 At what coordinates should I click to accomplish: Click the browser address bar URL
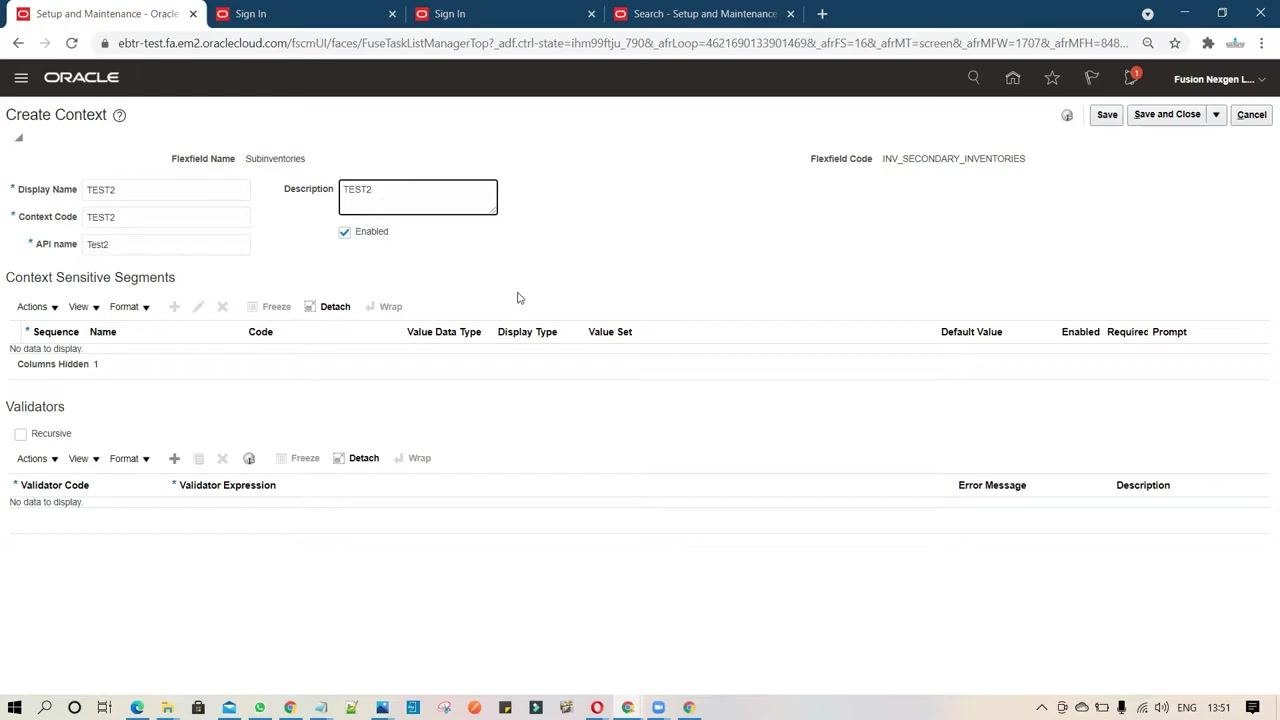pos(622,43)
